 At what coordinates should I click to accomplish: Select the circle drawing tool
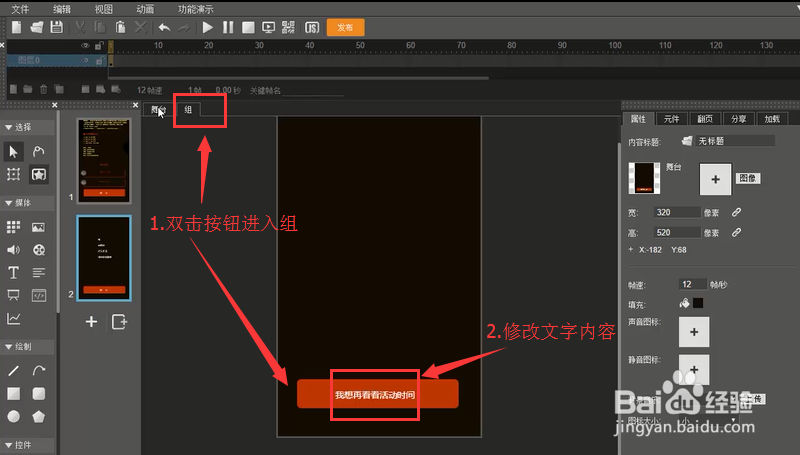13,417
